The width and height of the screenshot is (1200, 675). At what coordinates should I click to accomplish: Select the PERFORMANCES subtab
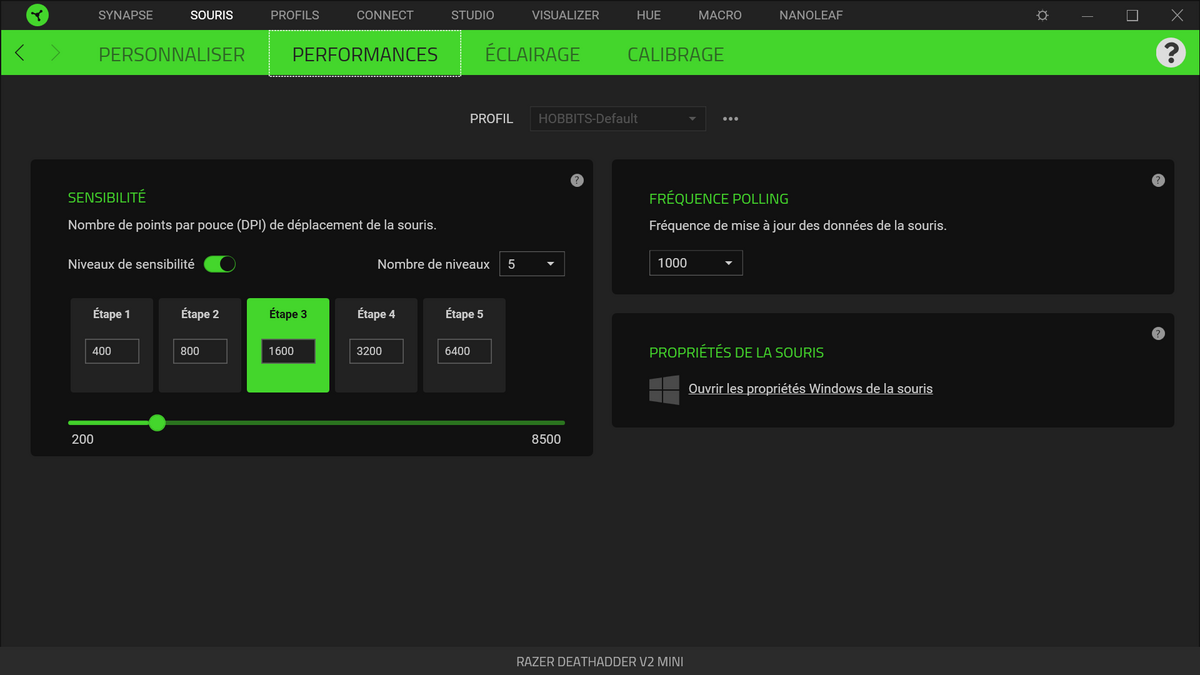coord(365,55)
